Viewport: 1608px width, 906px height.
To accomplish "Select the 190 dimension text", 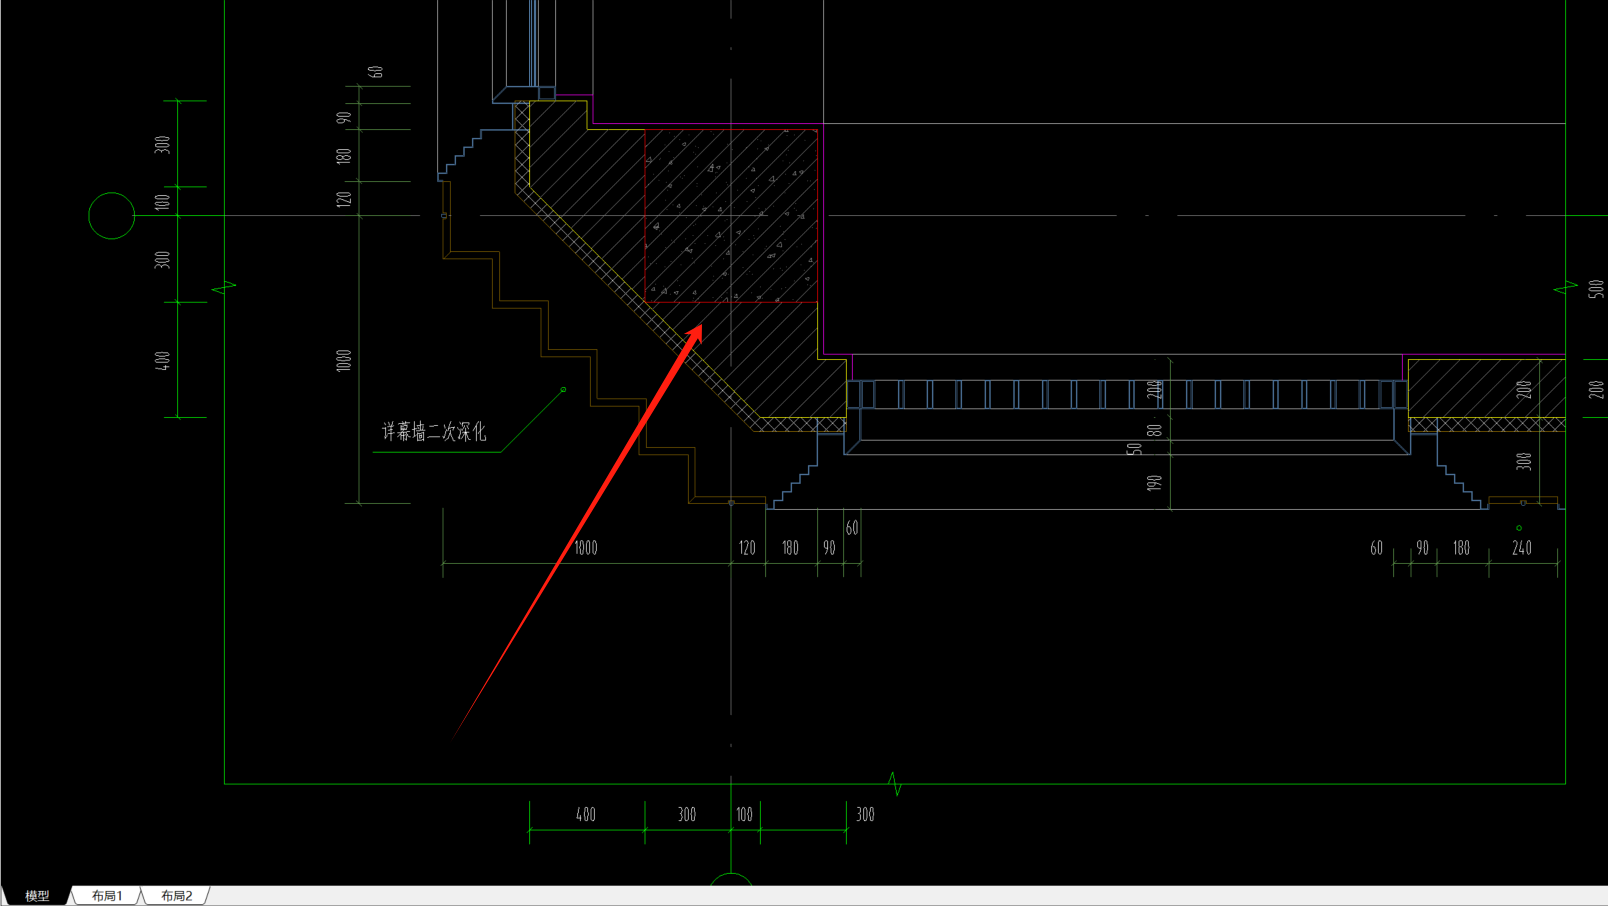I will coord(1155,482).
